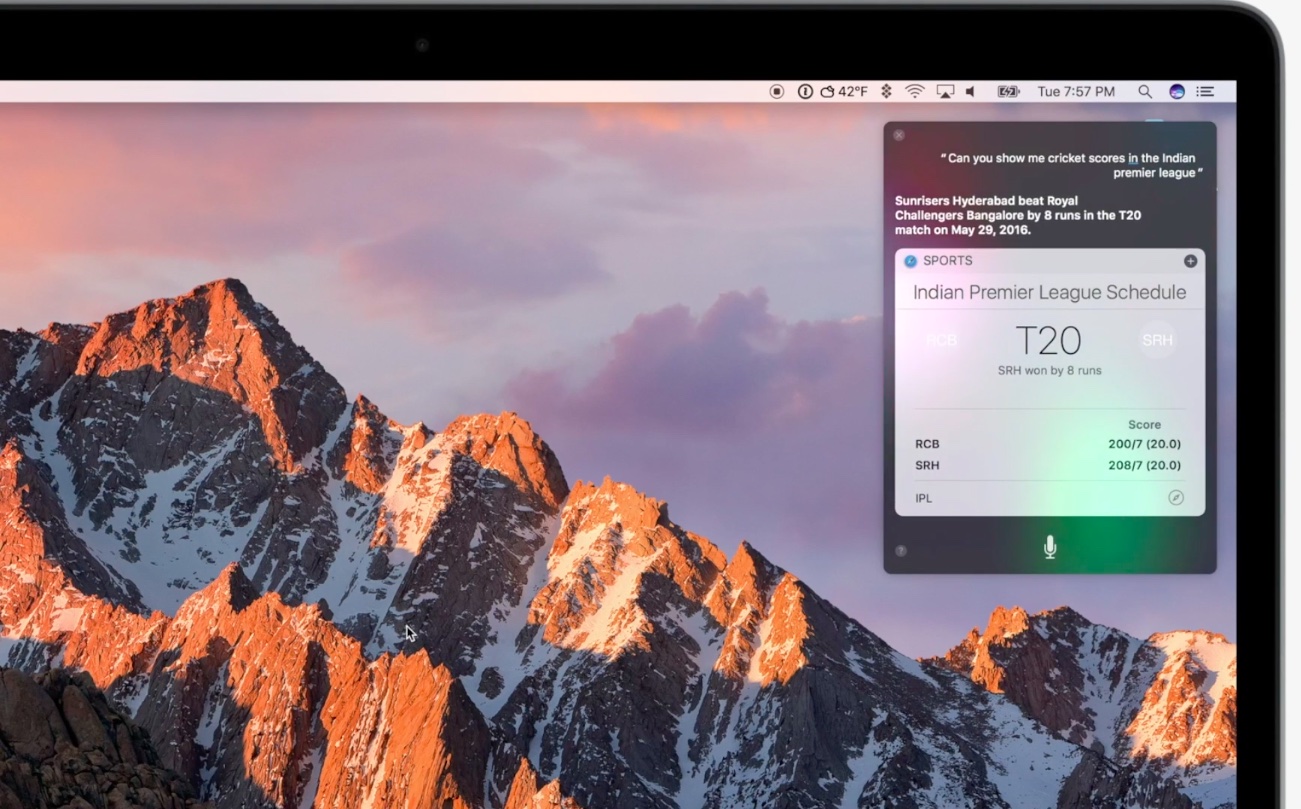Click the Tue 7:57 PM clock
1301x809 pixels.
(1076, 91)
